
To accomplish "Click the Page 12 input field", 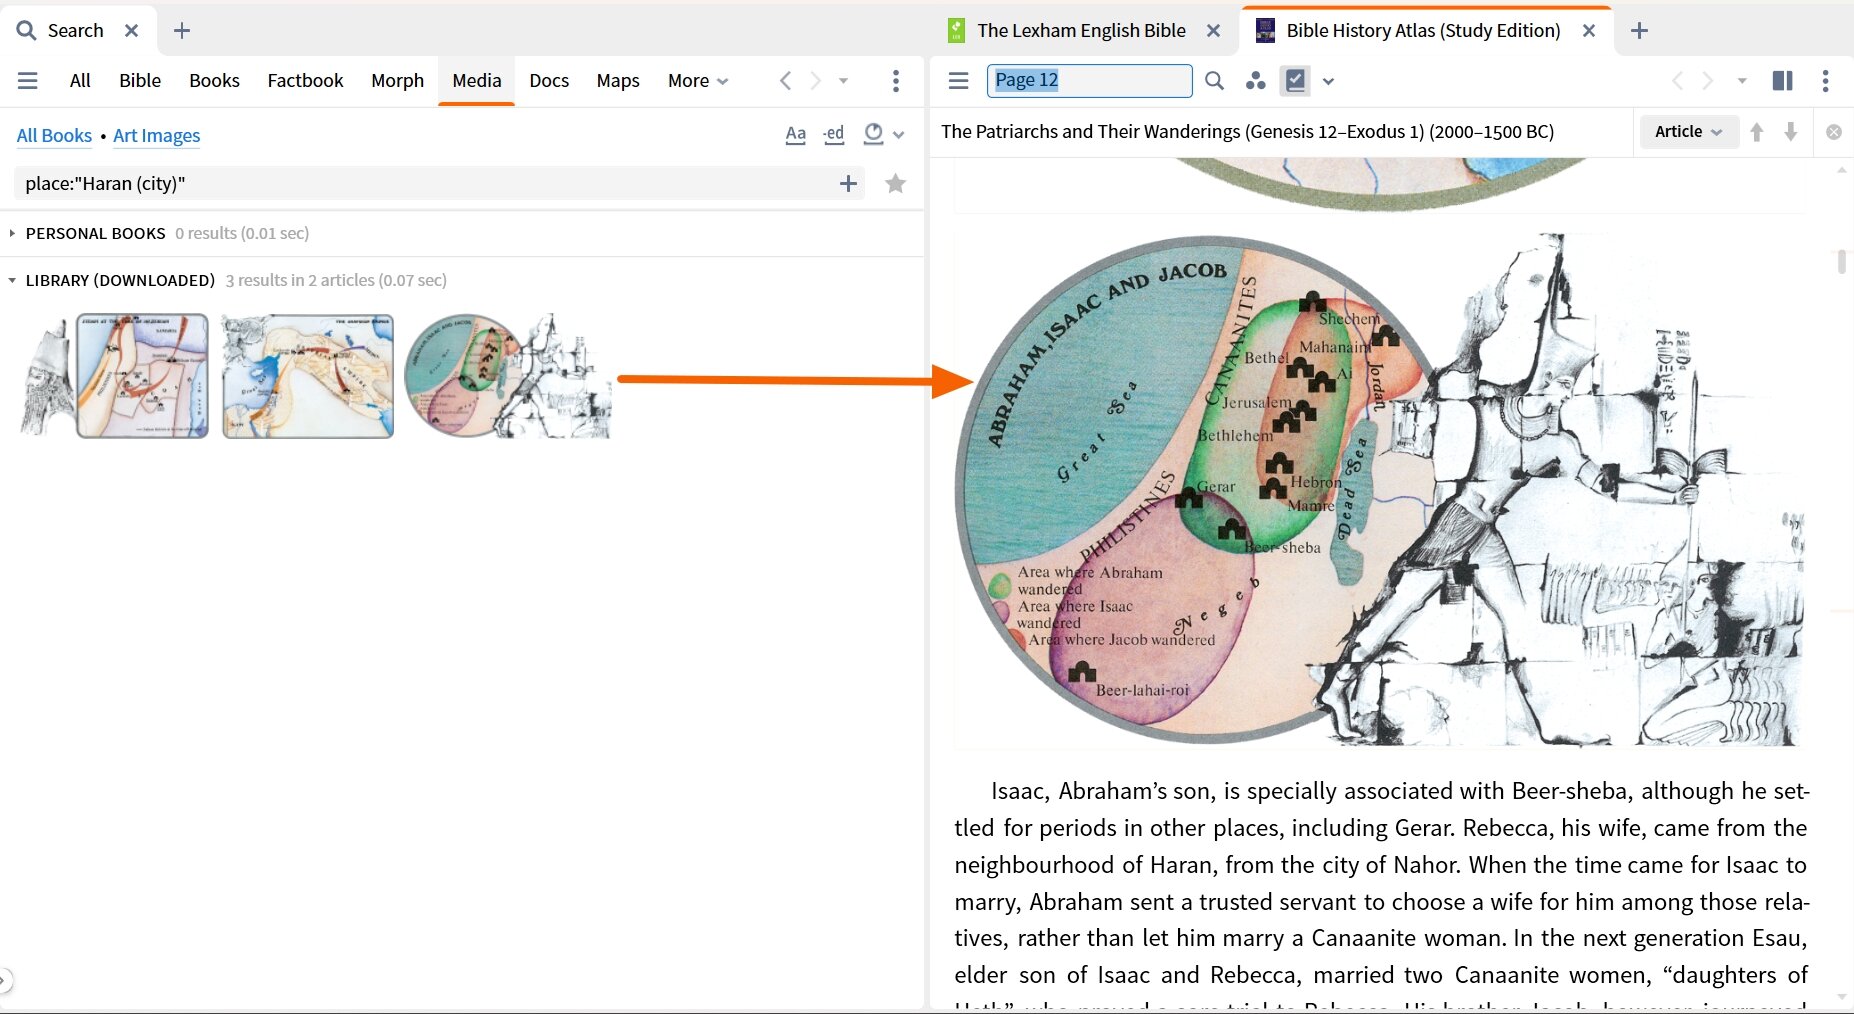I will point(1089,80).
